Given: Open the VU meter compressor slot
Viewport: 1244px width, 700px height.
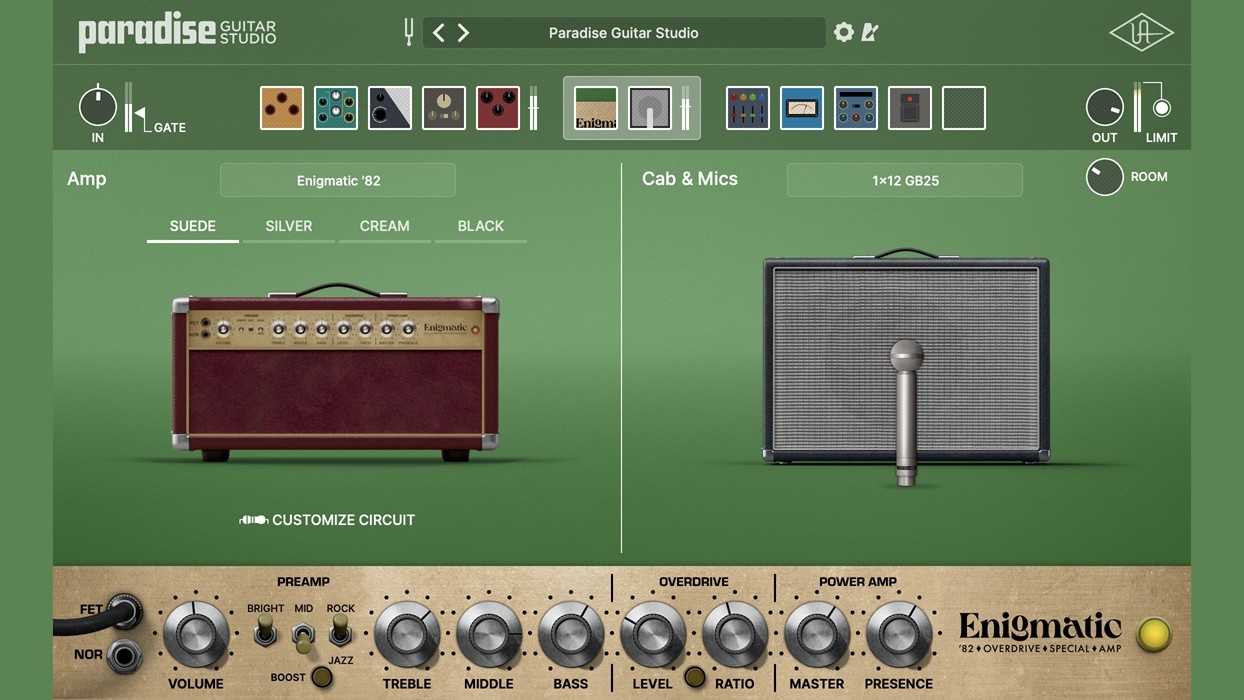Looking at the screenshot, I should 802,108.
